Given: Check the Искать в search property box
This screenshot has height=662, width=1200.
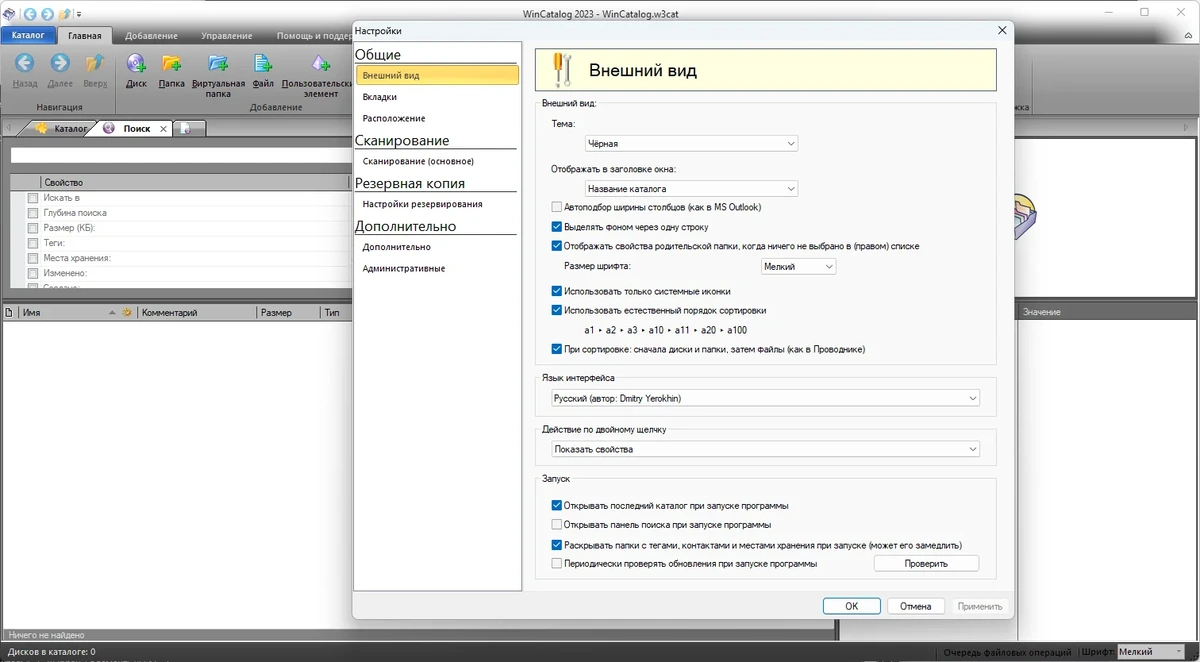Looking at the screenshot, I should click(33, 198).
